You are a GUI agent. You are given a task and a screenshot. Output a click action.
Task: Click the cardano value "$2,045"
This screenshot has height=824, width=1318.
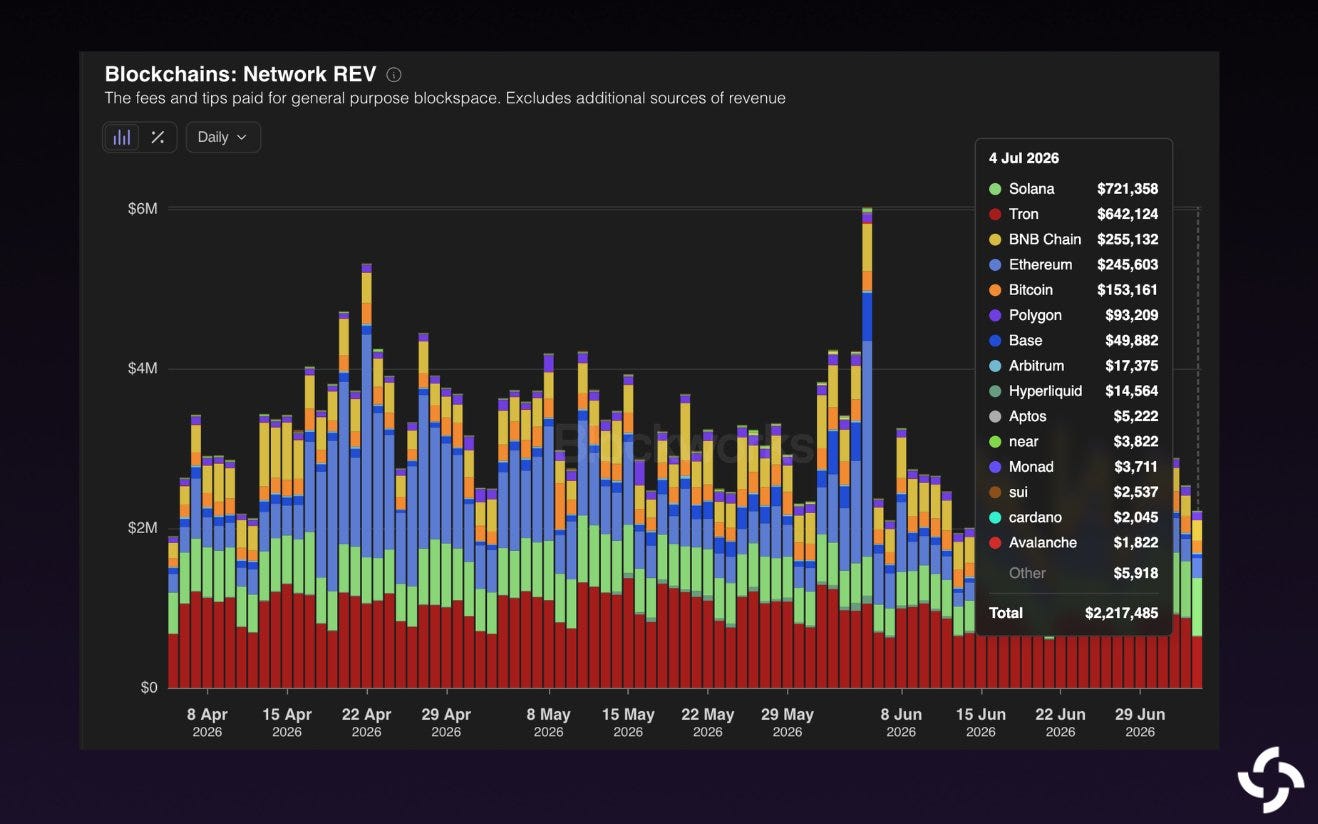(1135, 518)
